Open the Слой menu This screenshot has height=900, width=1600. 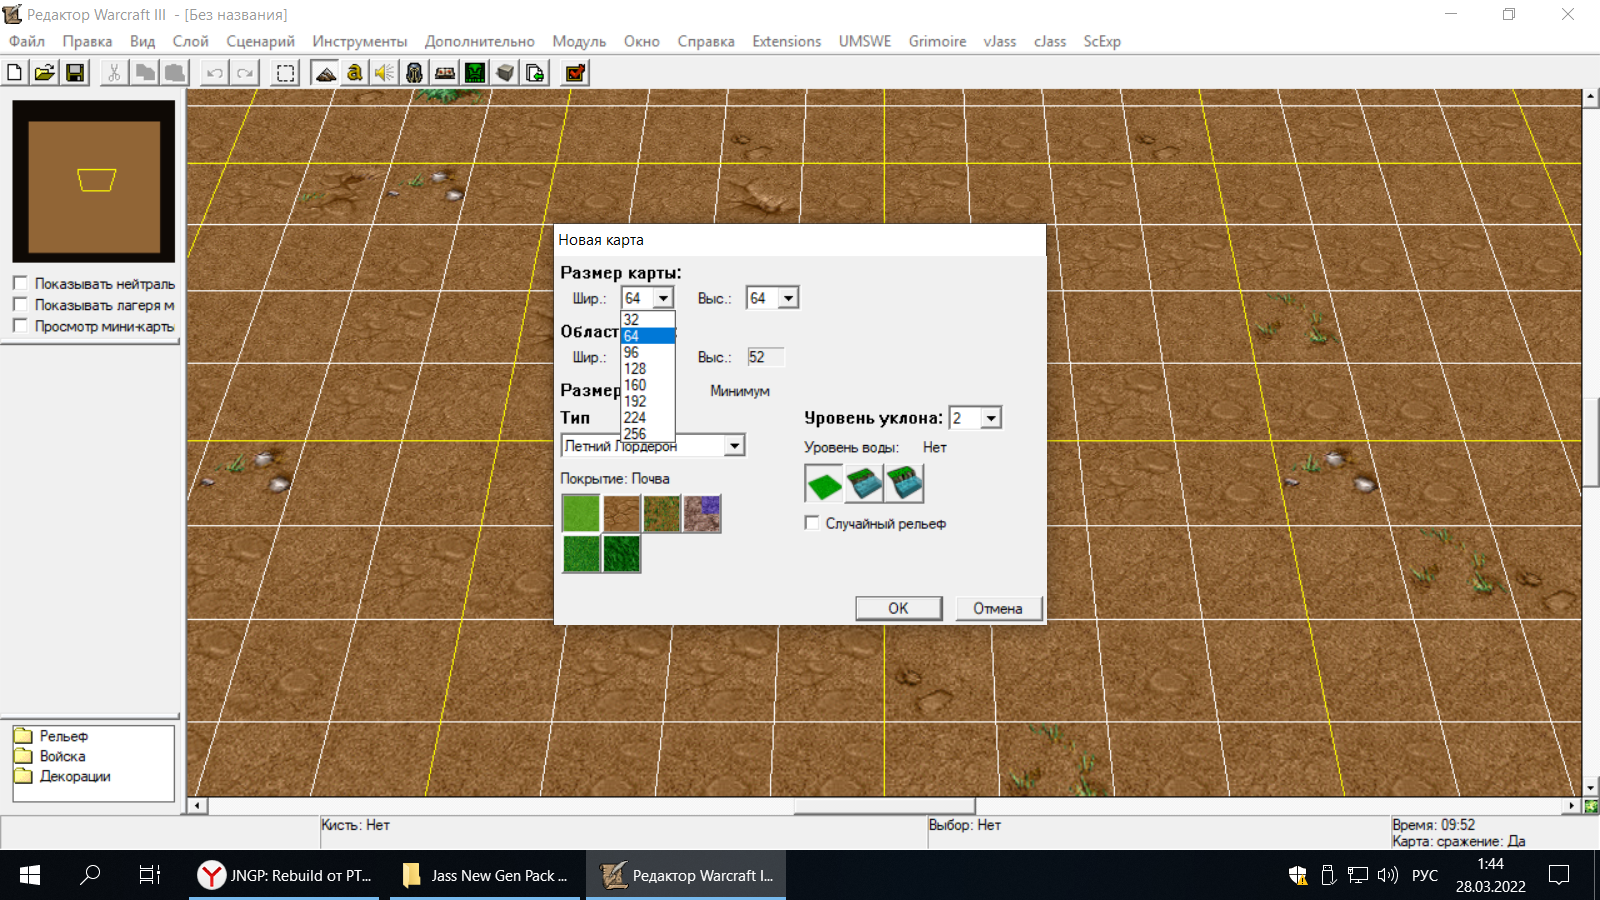[190, 41]
